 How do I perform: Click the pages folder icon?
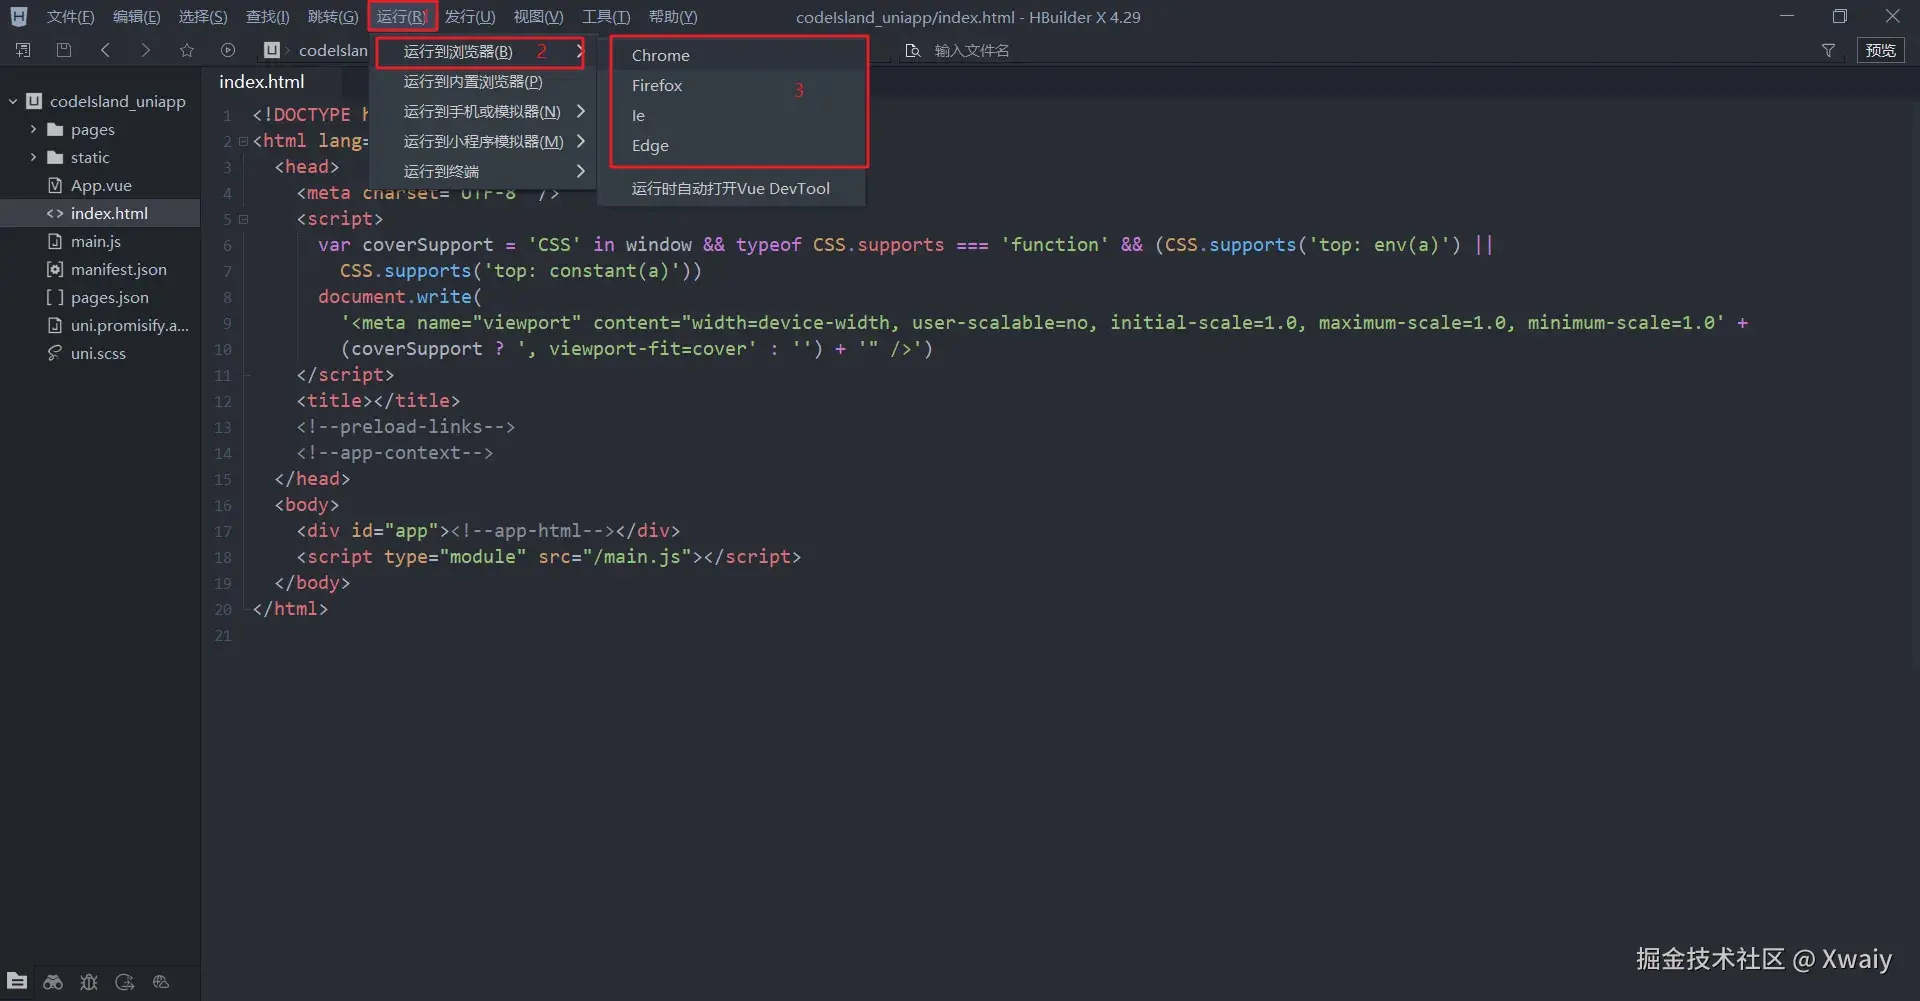[55, 130]
